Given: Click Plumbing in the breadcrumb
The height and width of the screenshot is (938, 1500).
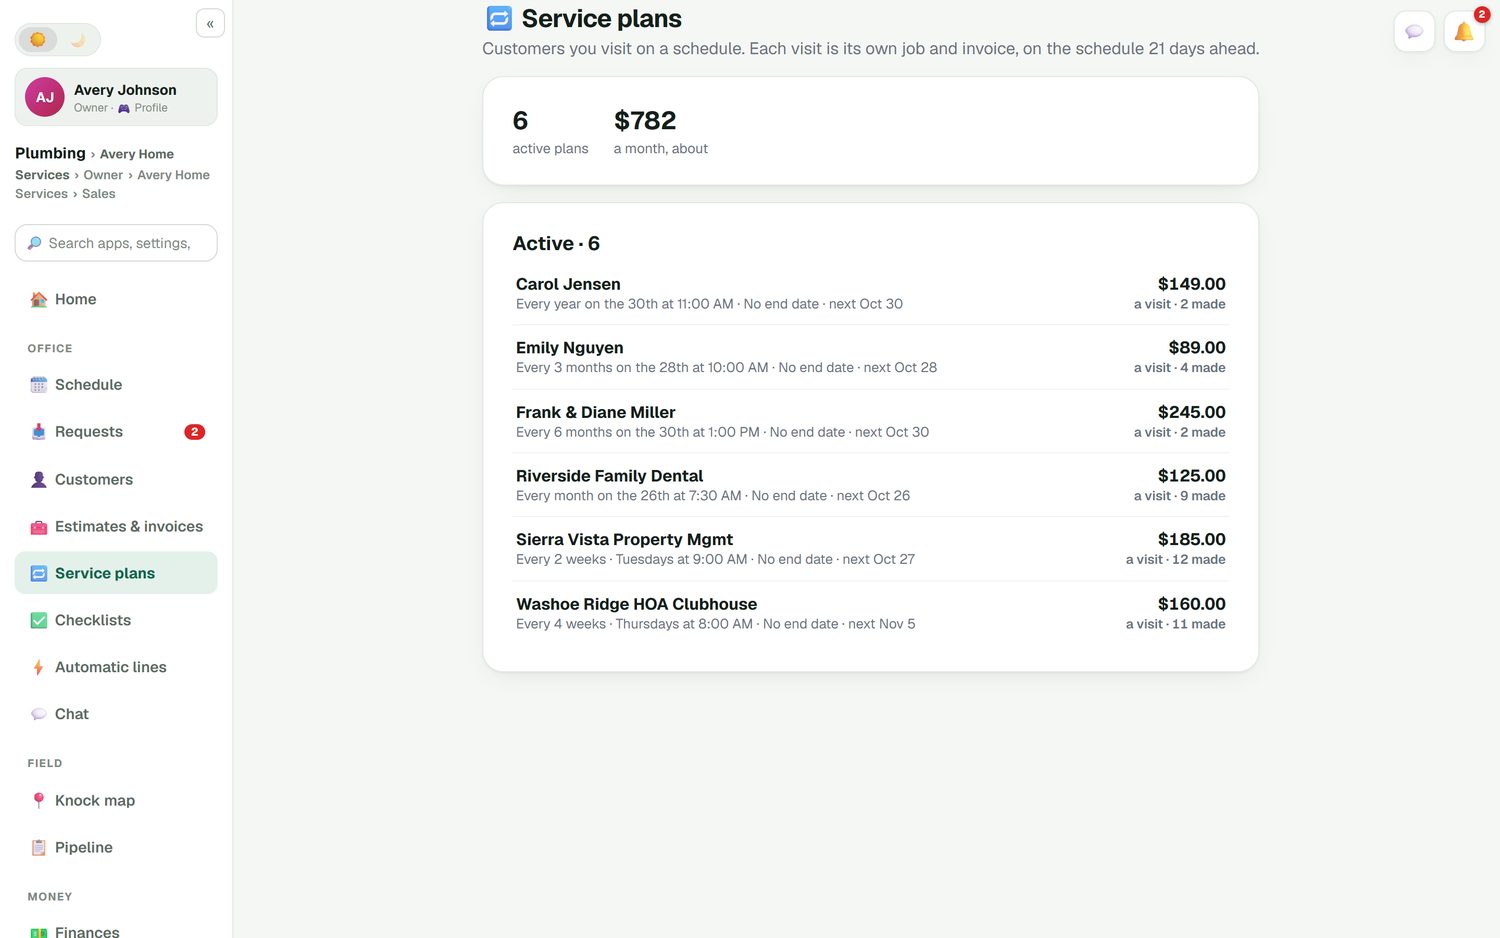Looking at the screenshot, I should (50, 153).
